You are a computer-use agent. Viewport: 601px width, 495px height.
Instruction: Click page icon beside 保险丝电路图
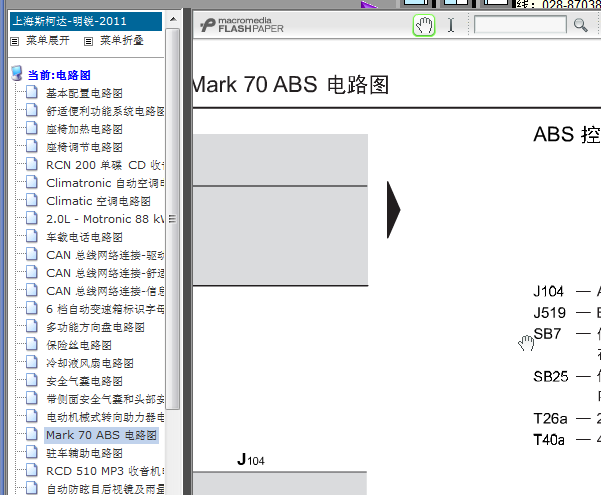pos(31,344)
